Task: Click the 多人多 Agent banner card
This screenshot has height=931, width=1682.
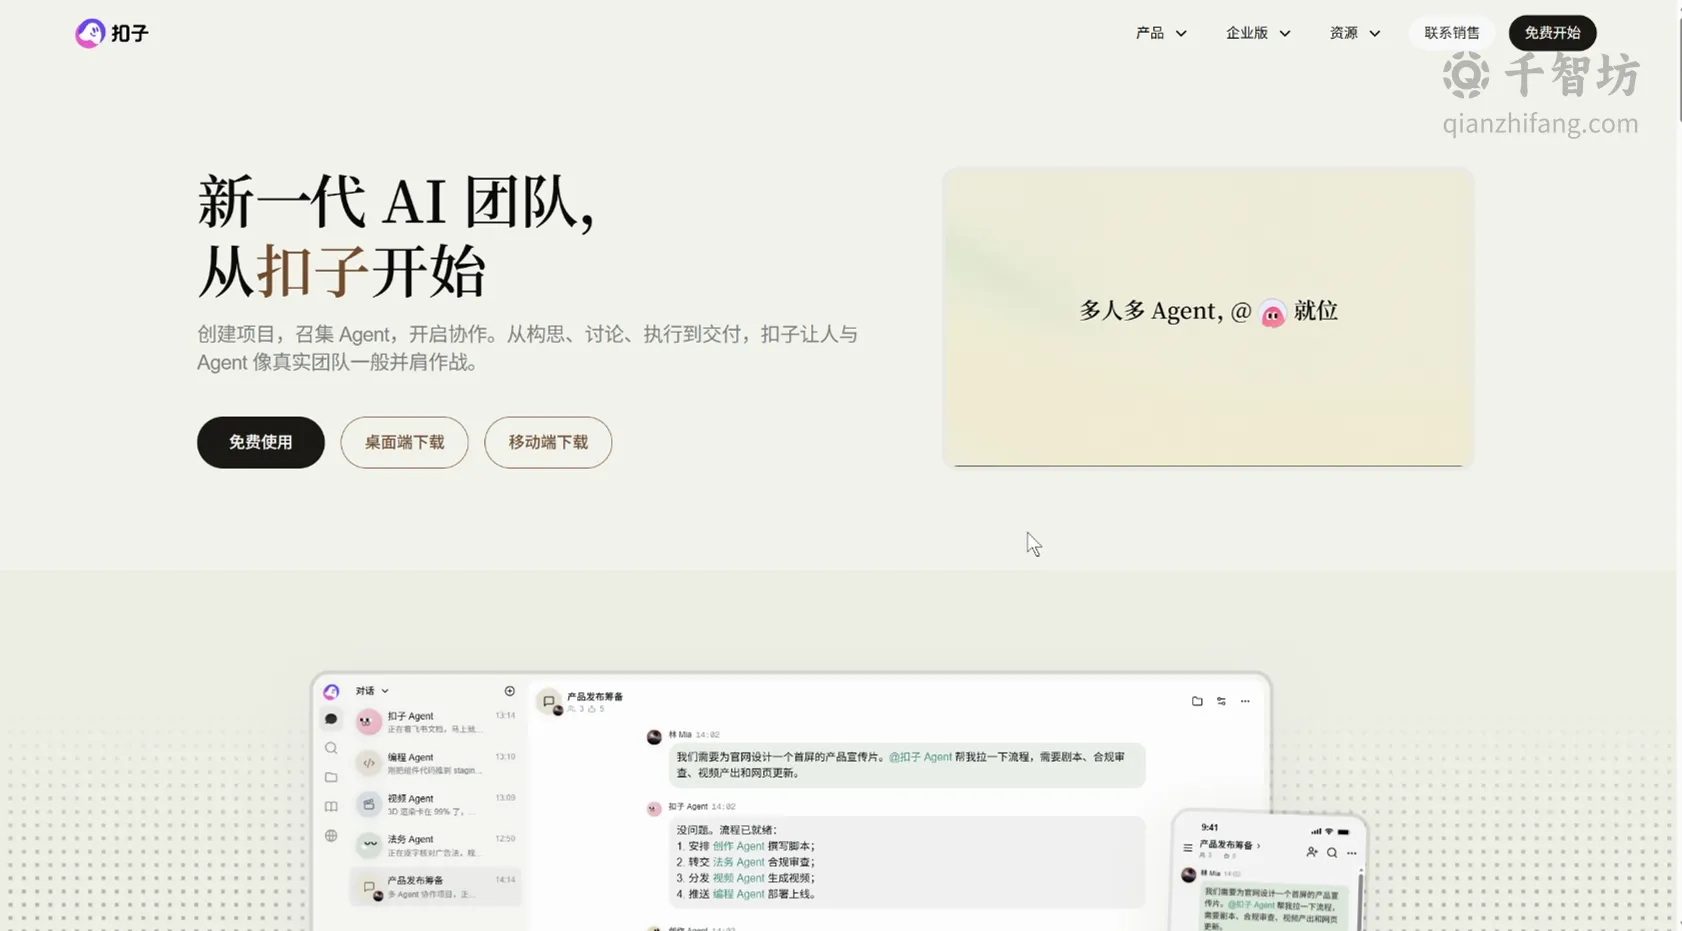Action: coord(1208,317)
